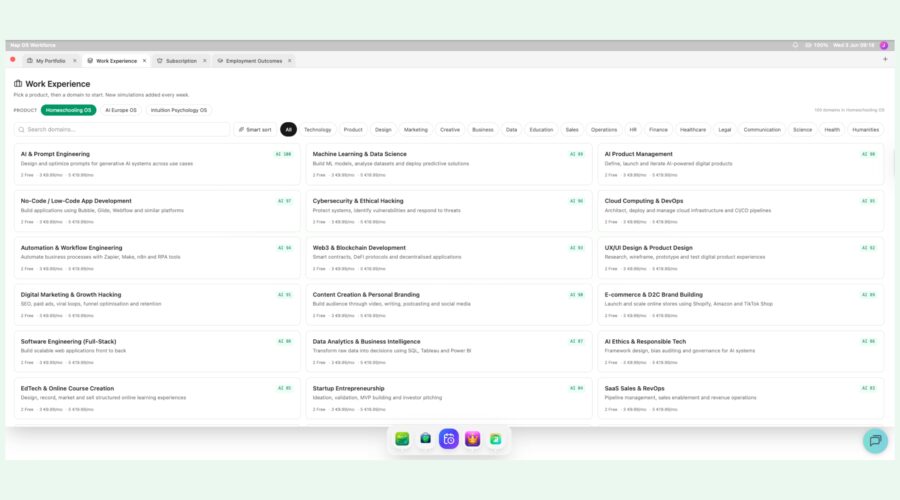Launch the blue camera dock app
This screenshot has width=900, height=500.
click(x=449, y=439)
